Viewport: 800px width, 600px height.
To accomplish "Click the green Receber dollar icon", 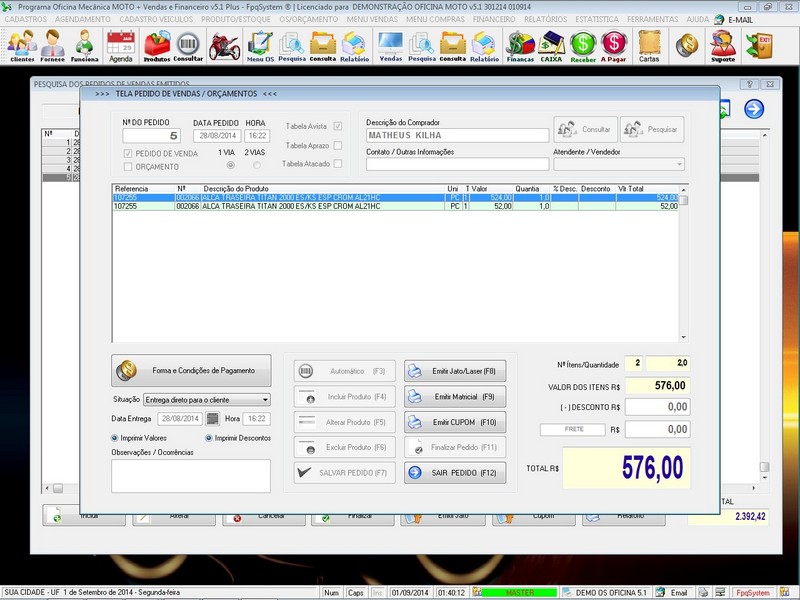I will pos(583,46).
